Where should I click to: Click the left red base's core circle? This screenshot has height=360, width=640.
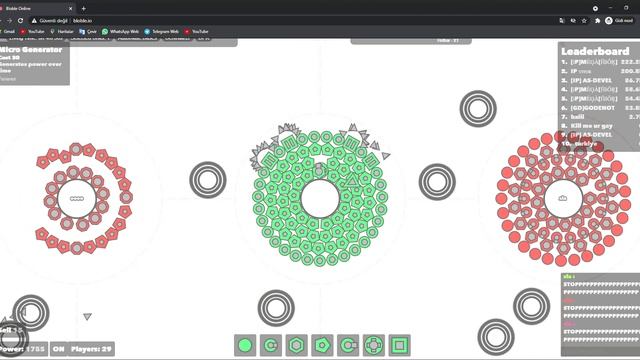click(77, 198)
